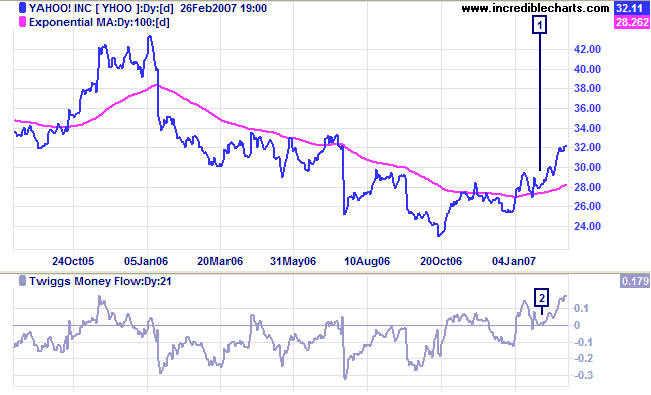
Task: Click the 26.00 price axis label
Action: pos(587,206)
